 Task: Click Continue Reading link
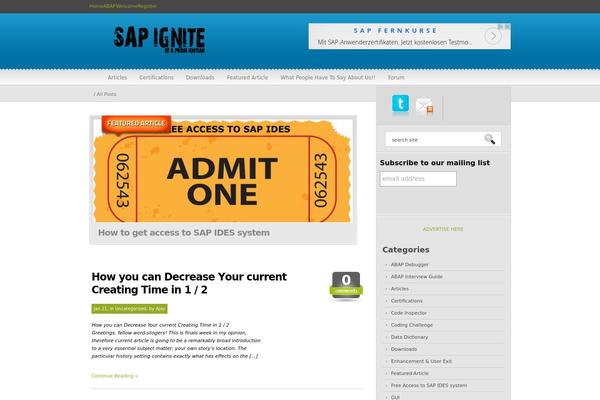coord(114,376)
